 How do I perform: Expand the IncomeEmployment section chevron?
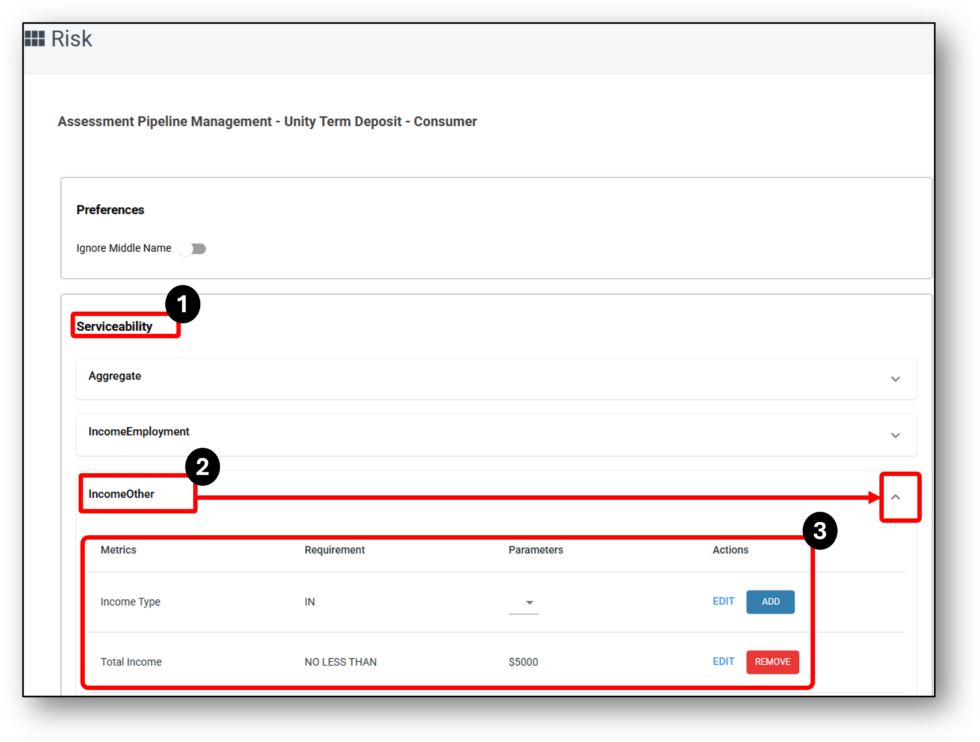point(895,435)
